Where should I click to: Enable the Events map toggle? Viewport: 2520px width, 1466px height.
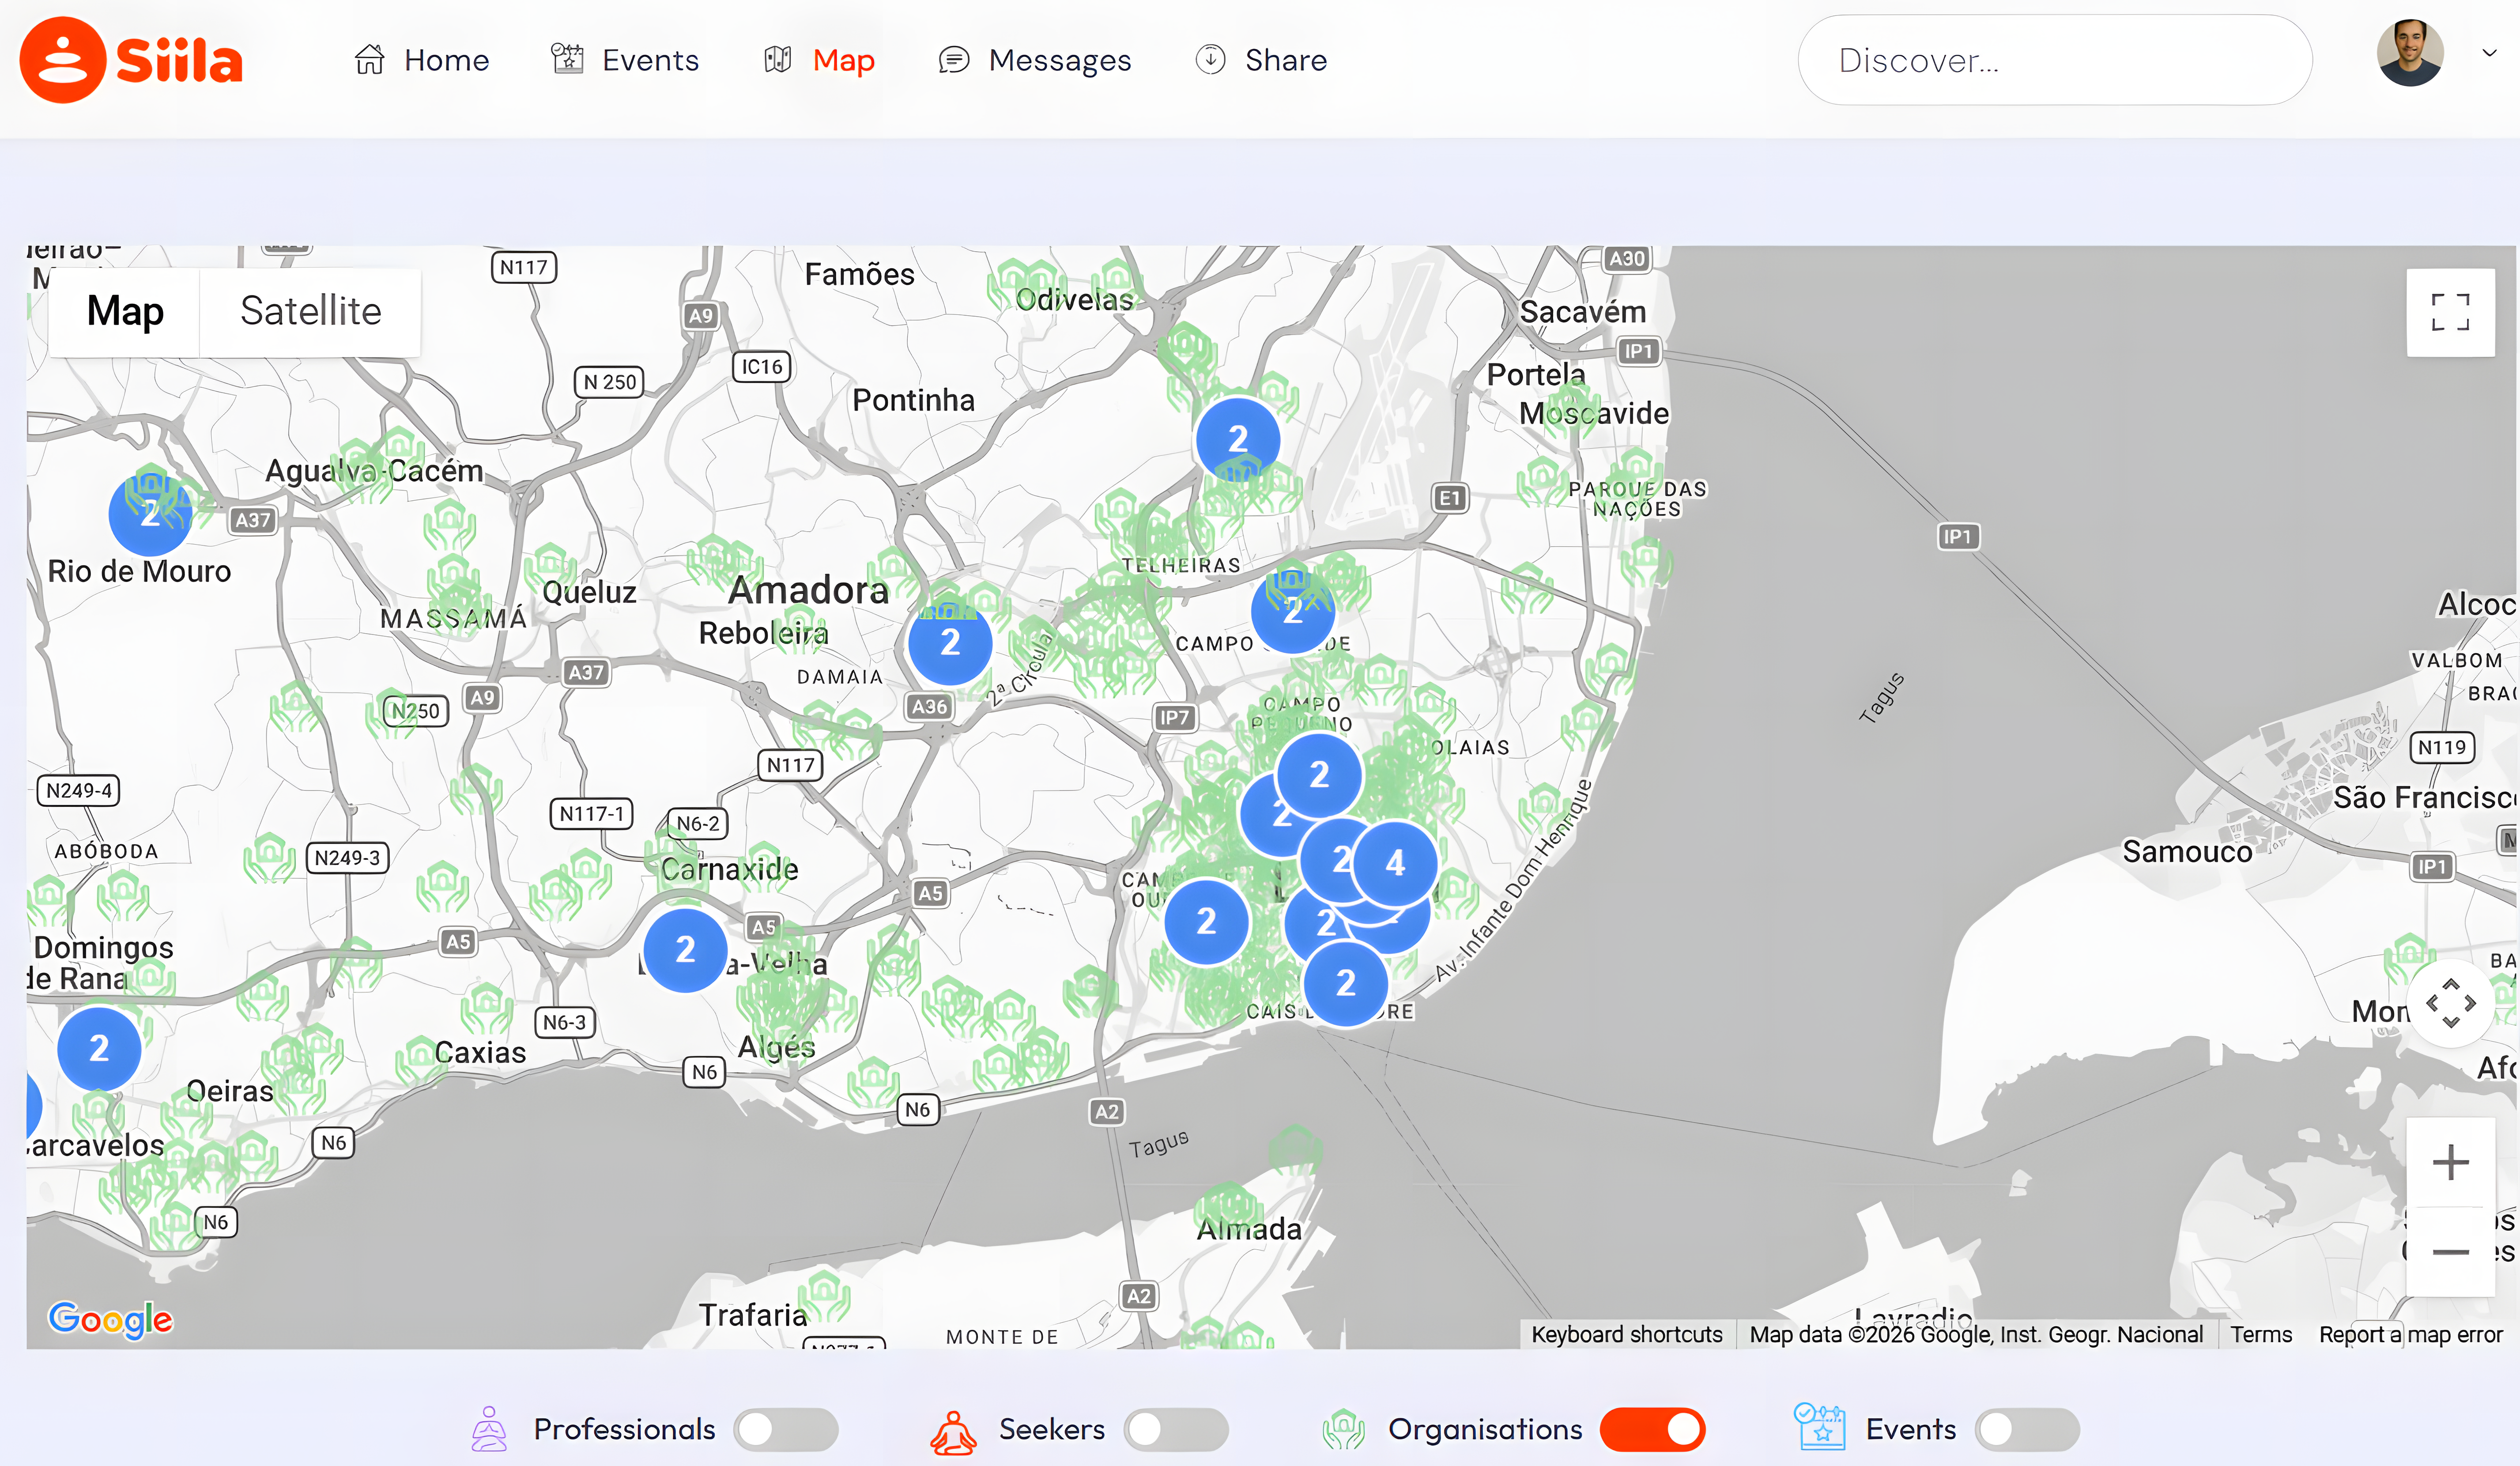(x=2027, y=1429)
